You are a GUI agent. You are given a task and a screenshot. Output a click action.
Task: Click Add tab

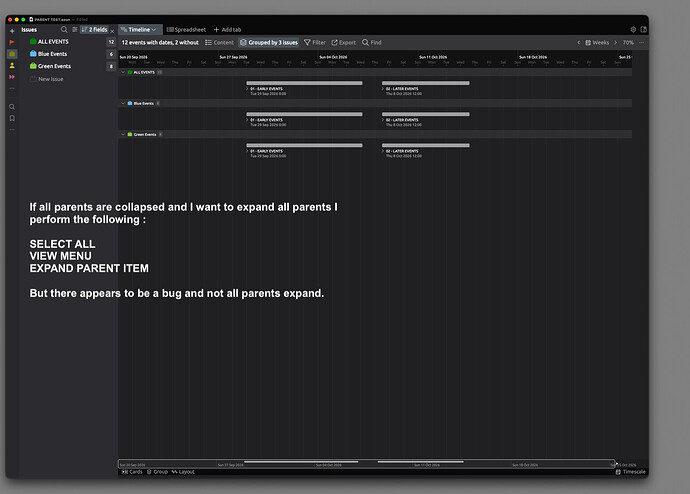[228, 29]
